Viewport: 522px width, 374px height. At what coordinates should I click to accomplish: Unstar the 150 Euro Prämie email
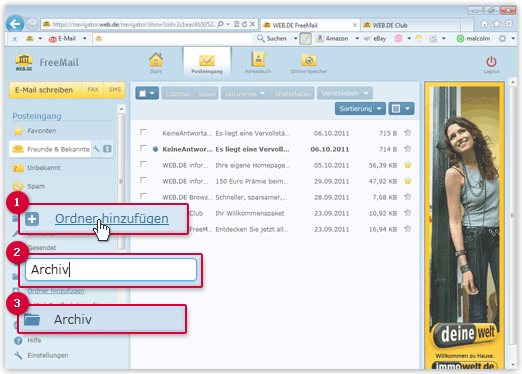(x=407, y=181)
